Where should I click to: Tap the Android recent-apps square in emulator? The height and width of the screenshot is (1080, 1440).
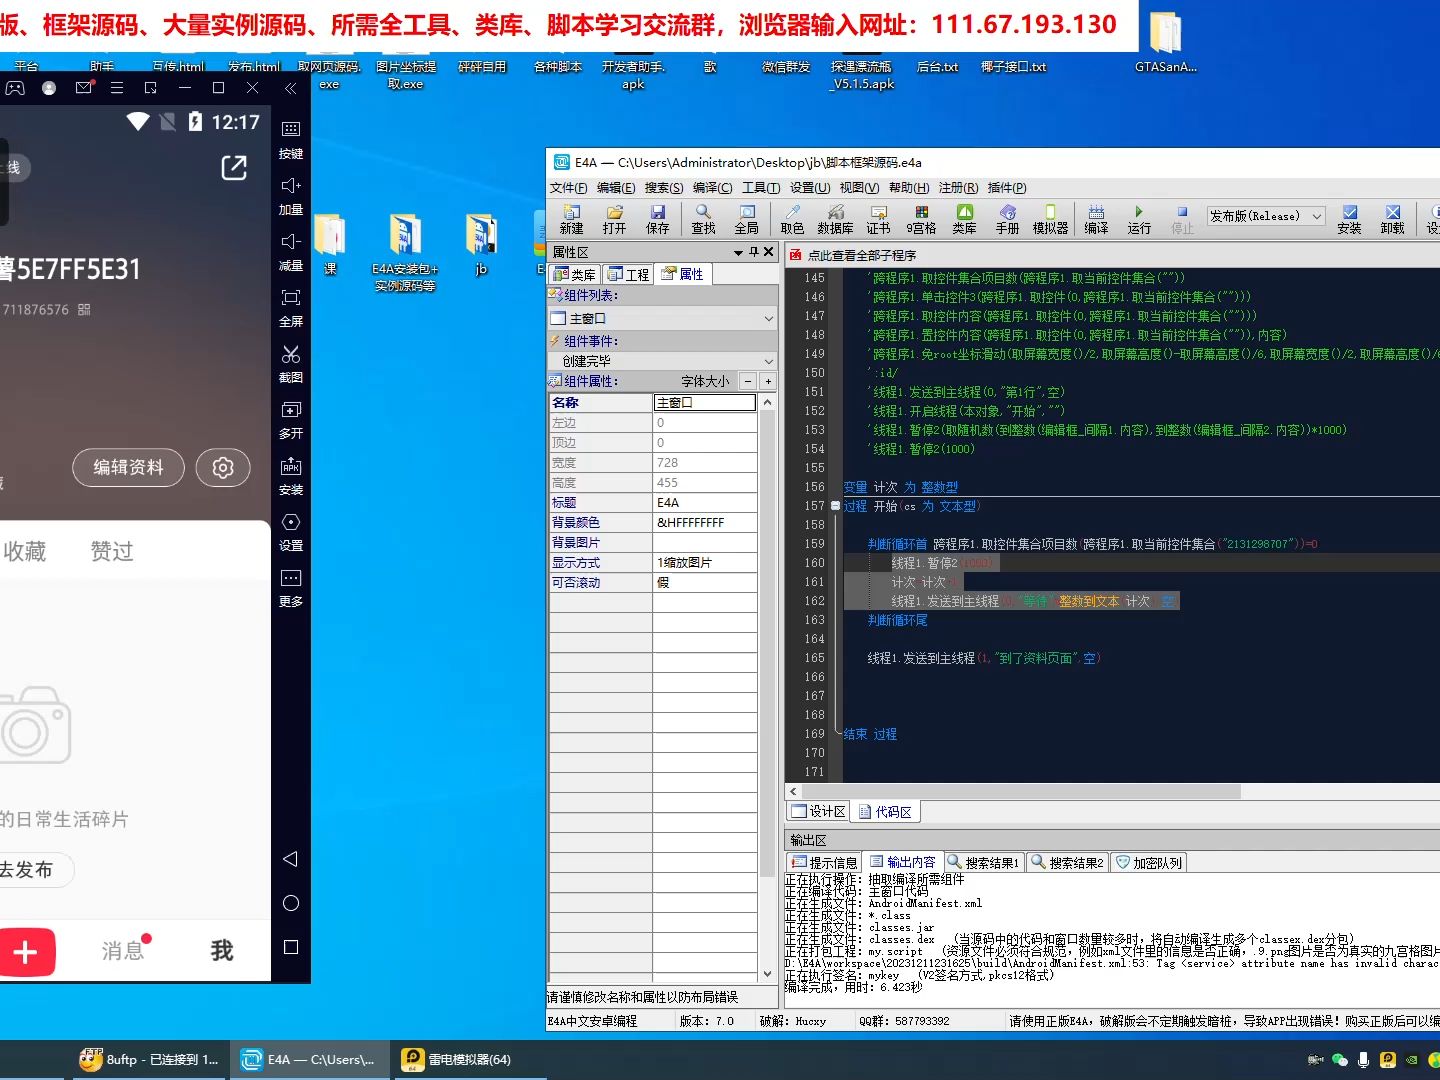pos(291,947)
